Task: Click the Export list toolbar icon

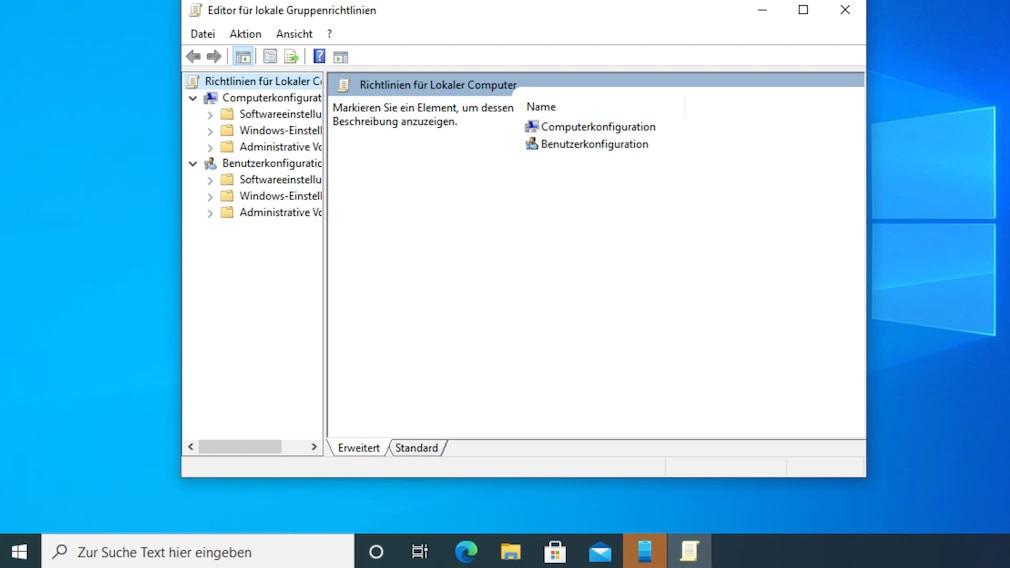Action: pyautogui.click(x=292, y=57)
